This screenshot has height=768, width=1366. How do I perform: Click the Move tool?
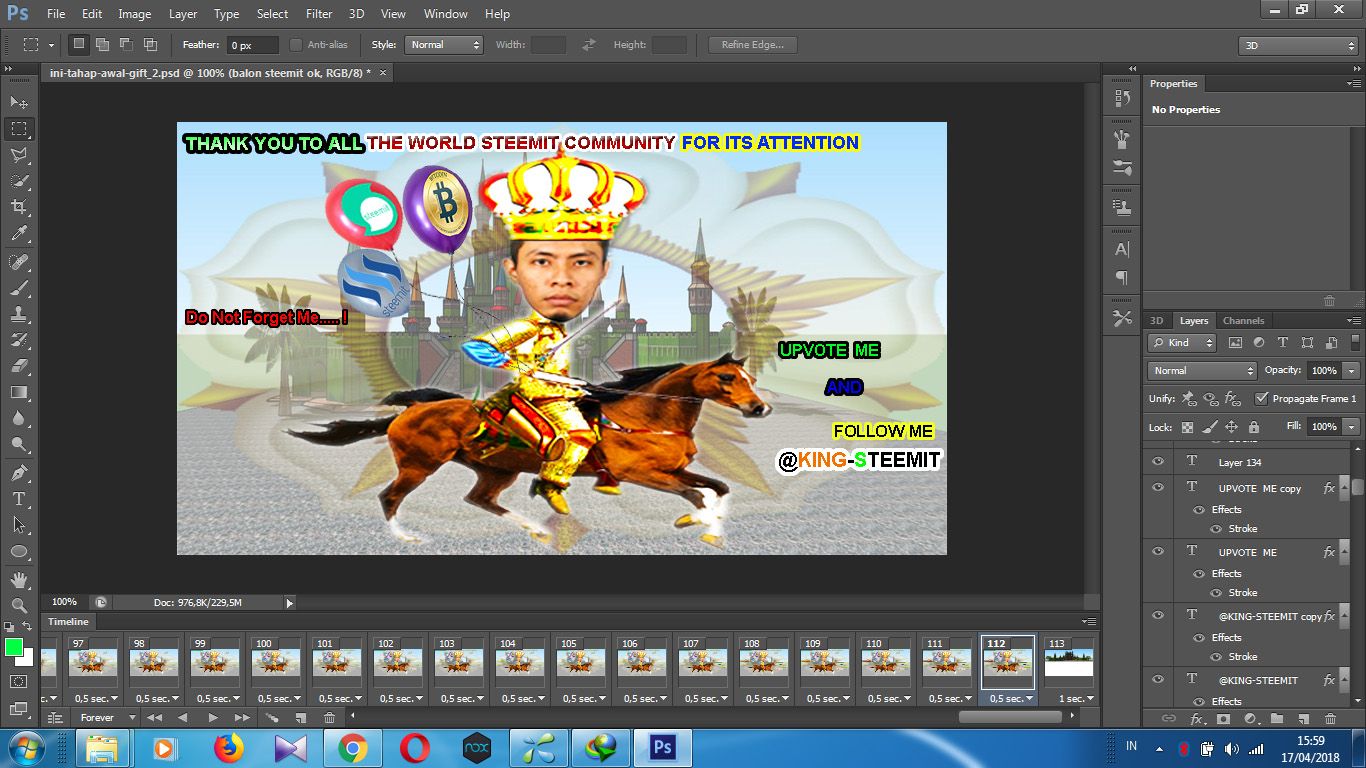tap(19, 102)
